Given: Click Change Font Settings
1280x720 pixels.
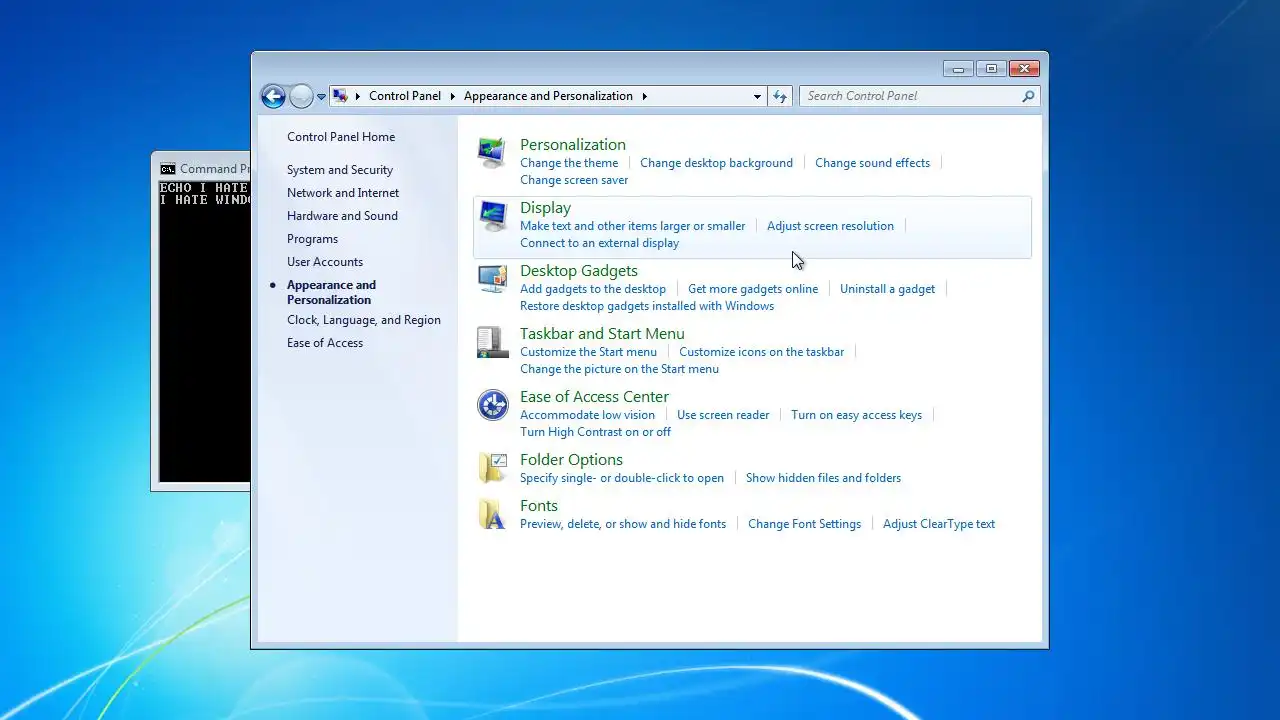Looking at the screenshot, I should (804, 524).
